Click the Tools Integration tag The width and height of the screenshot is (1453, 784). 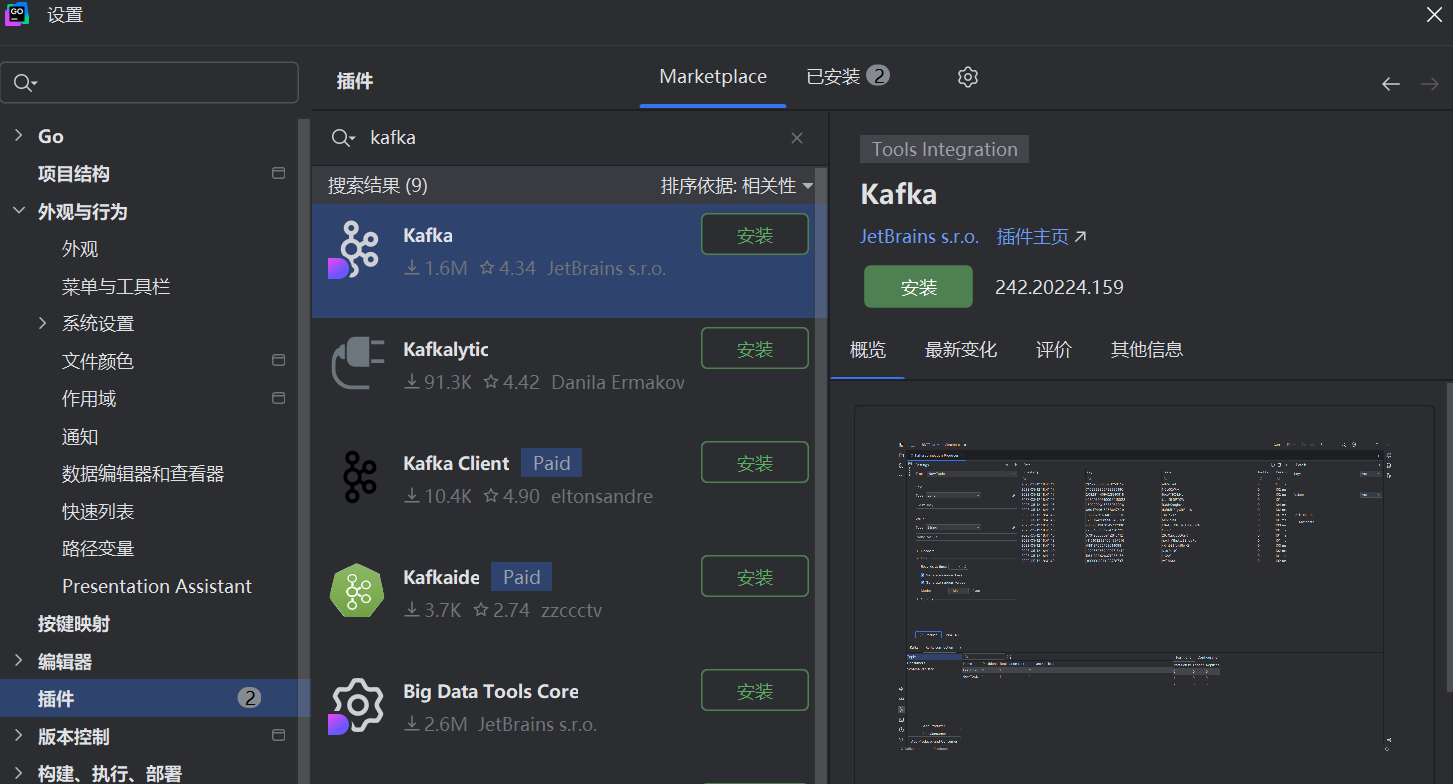click(x=944, y=149)
